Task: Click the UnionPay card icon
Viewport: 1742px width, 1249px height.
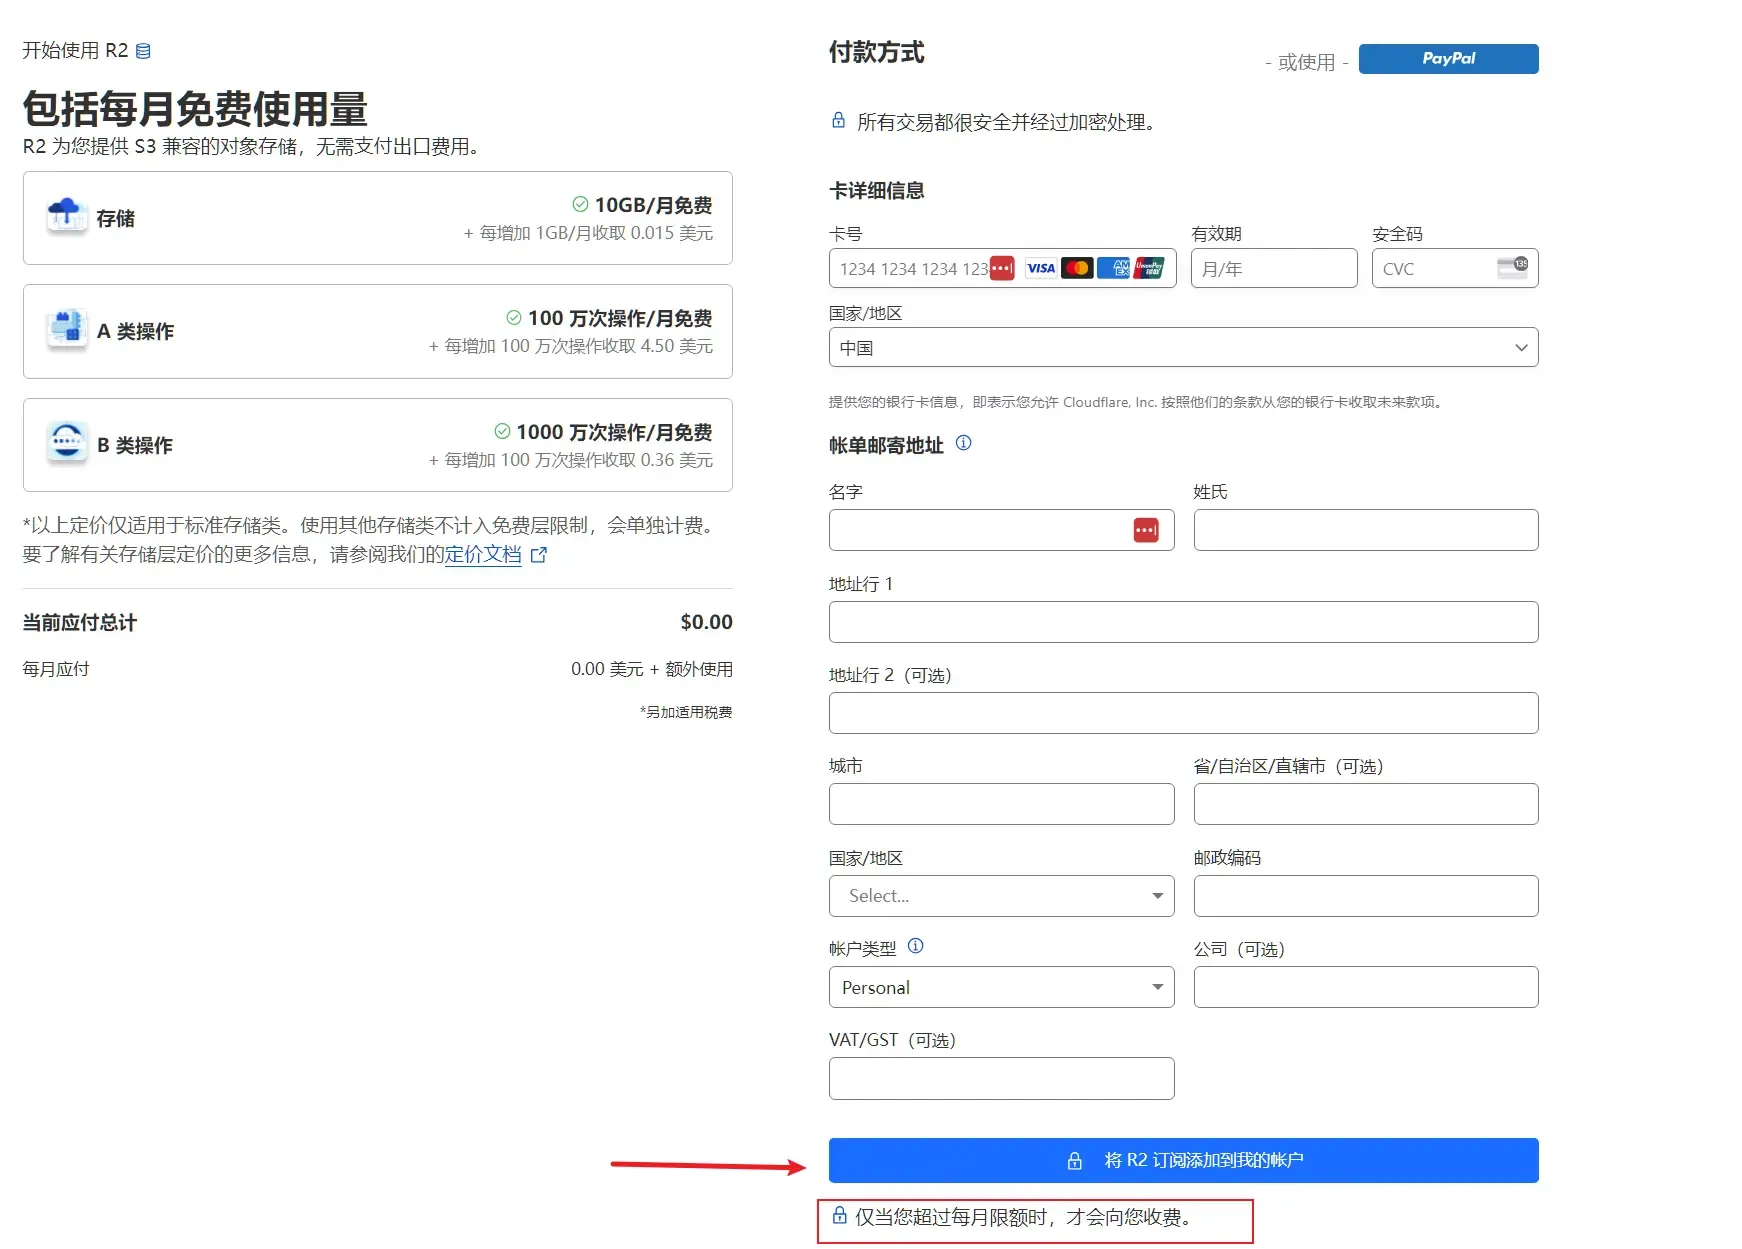Action: [x=1148, y=268]
